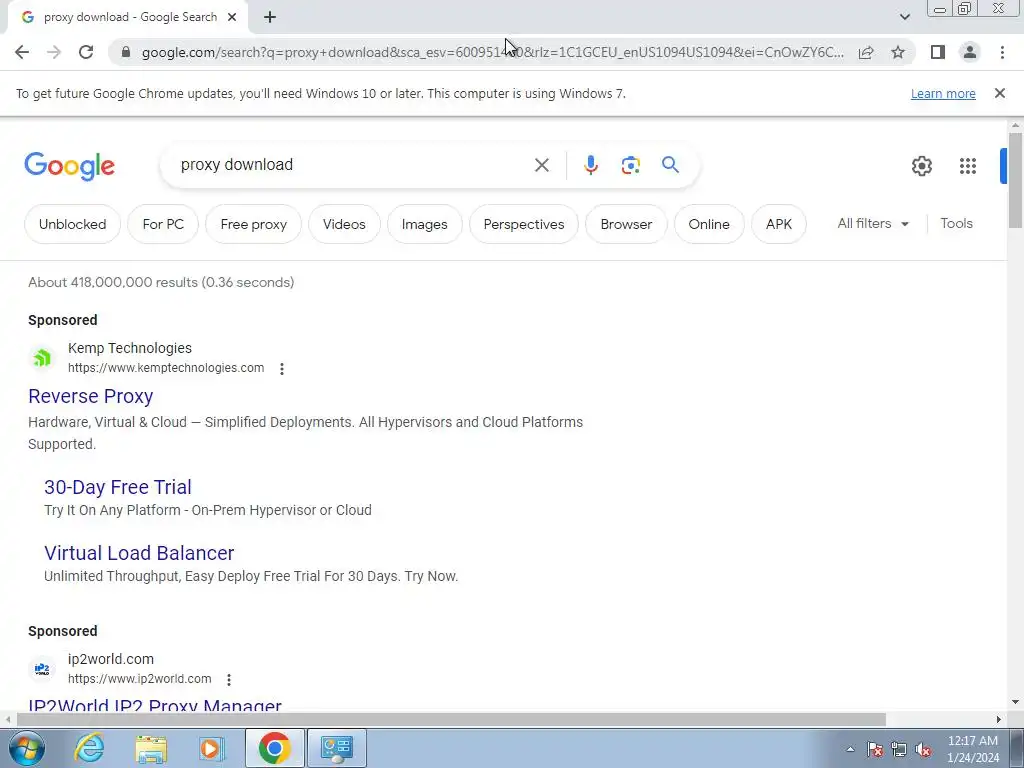1024x768 pixels.
Task: Open the control panel taskbar app
Action: pyautogui.click(x=337, y=748)
